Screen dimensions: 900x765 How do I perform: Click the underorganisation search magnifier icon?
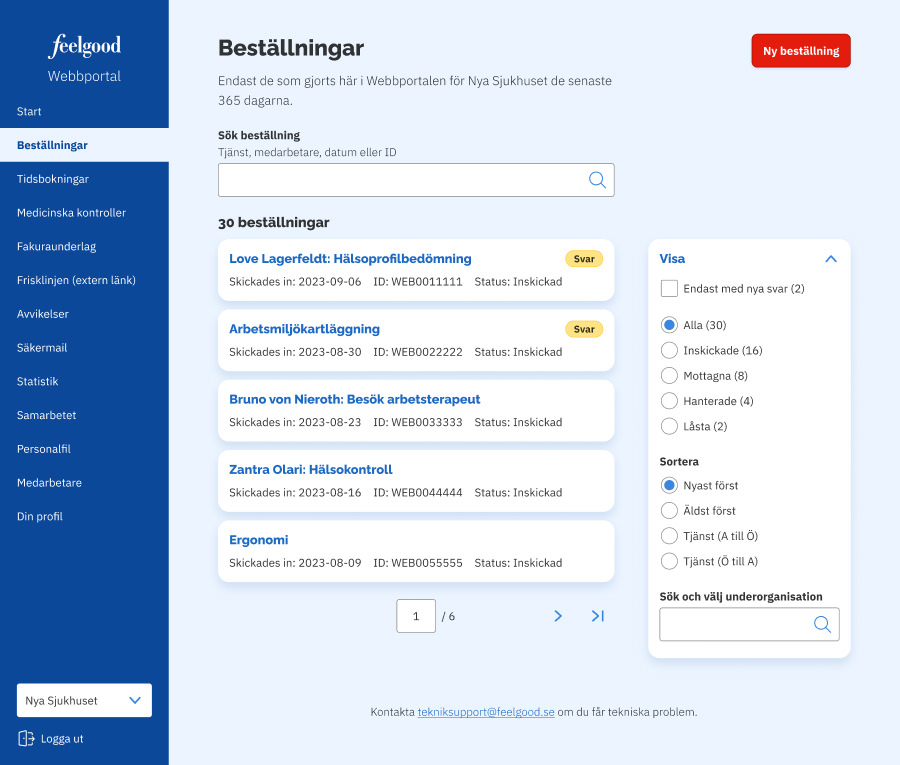(x=822, y=624)
